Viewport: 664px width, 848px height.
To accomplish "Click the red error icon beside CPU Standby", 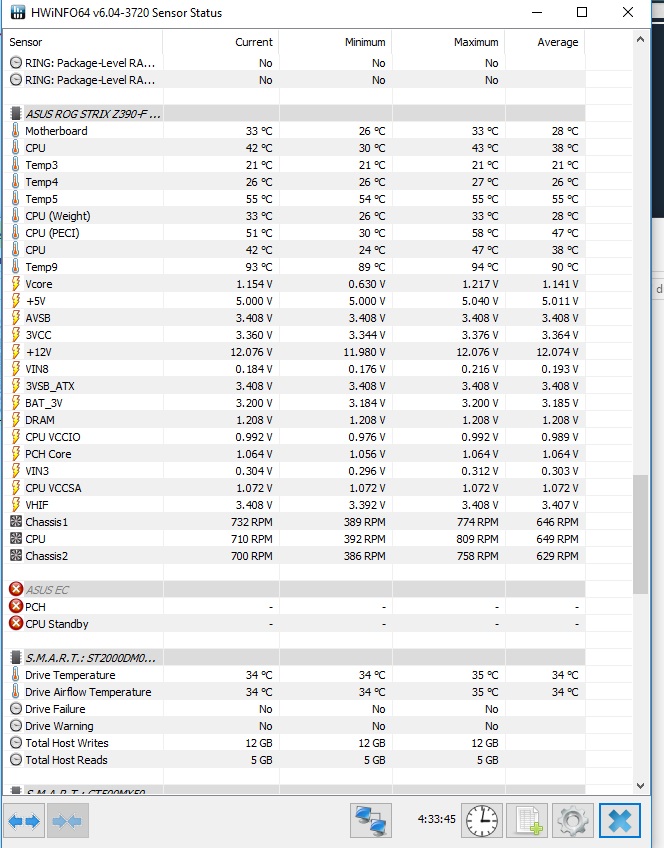I will coord(16,623).
